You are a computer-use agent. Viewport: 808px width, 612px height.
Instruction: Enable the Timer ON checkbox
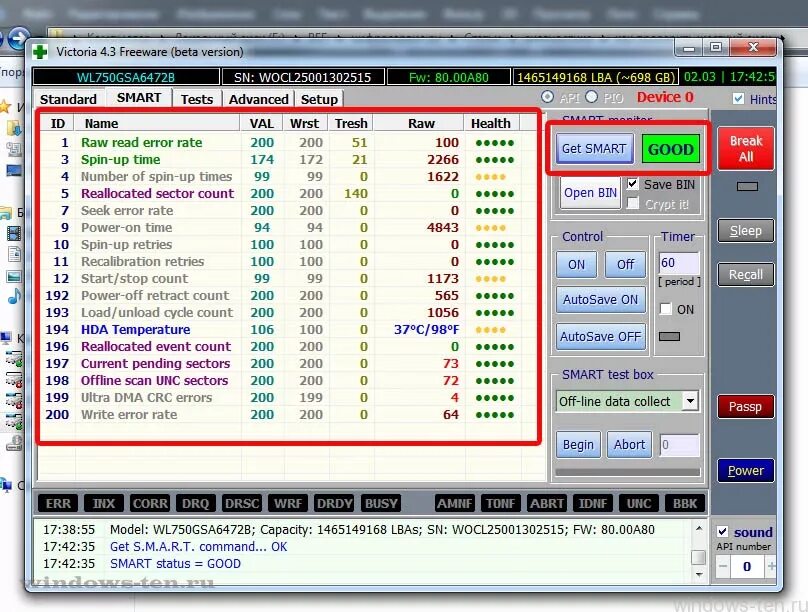(x=666, y=309)
